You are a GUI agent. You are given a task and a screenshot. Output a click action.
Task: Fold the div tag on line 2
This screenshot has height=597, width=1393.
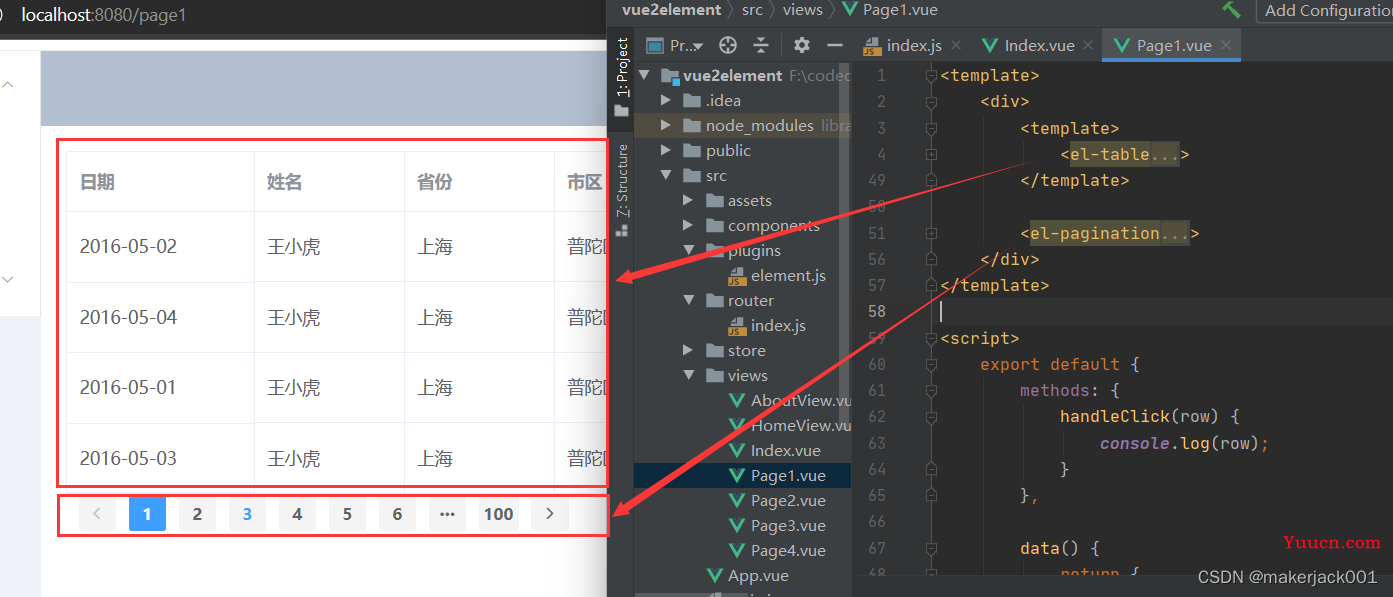931,101
